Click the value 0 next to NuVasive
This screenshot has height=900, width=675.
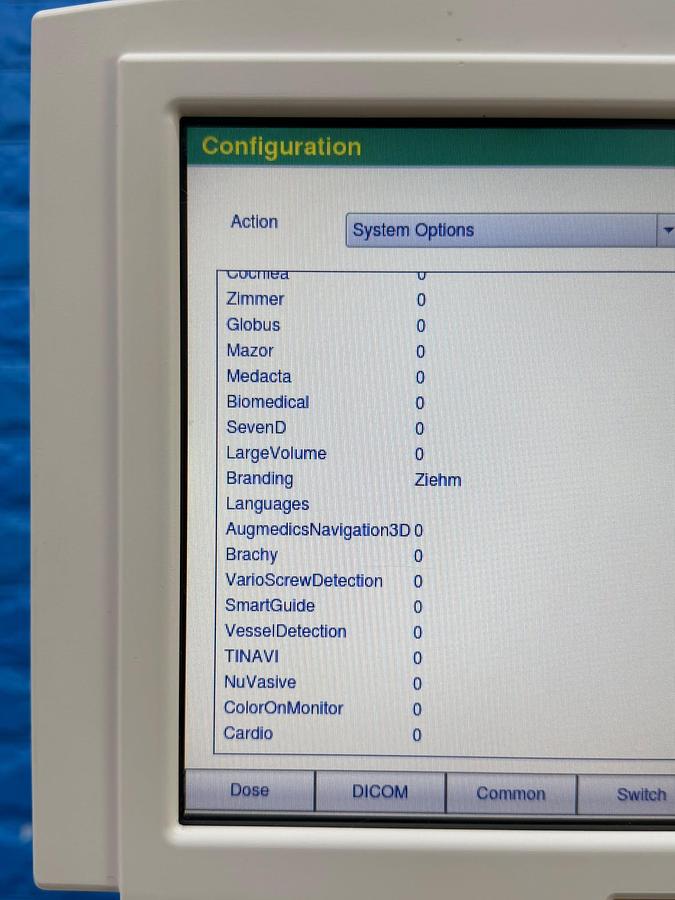coord(417,684)
